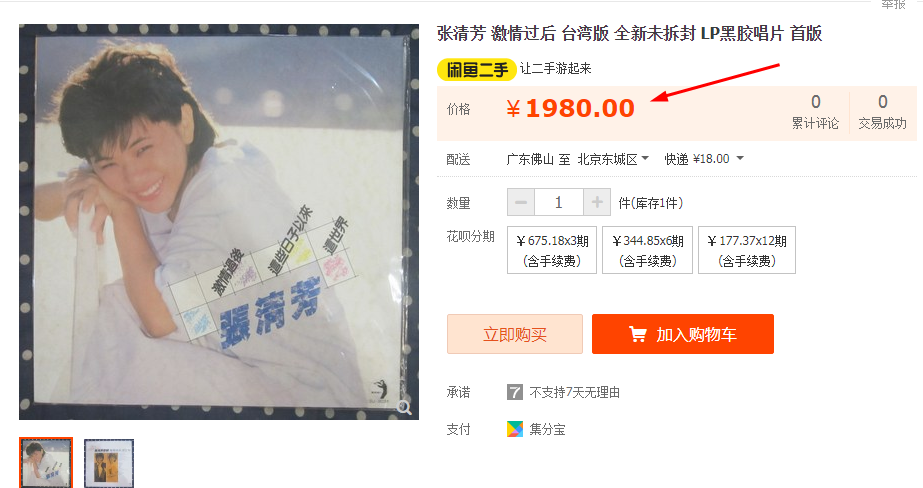The image size is (923, 488).
Task: Click the shopping cart icon
Action: (638, 334)
